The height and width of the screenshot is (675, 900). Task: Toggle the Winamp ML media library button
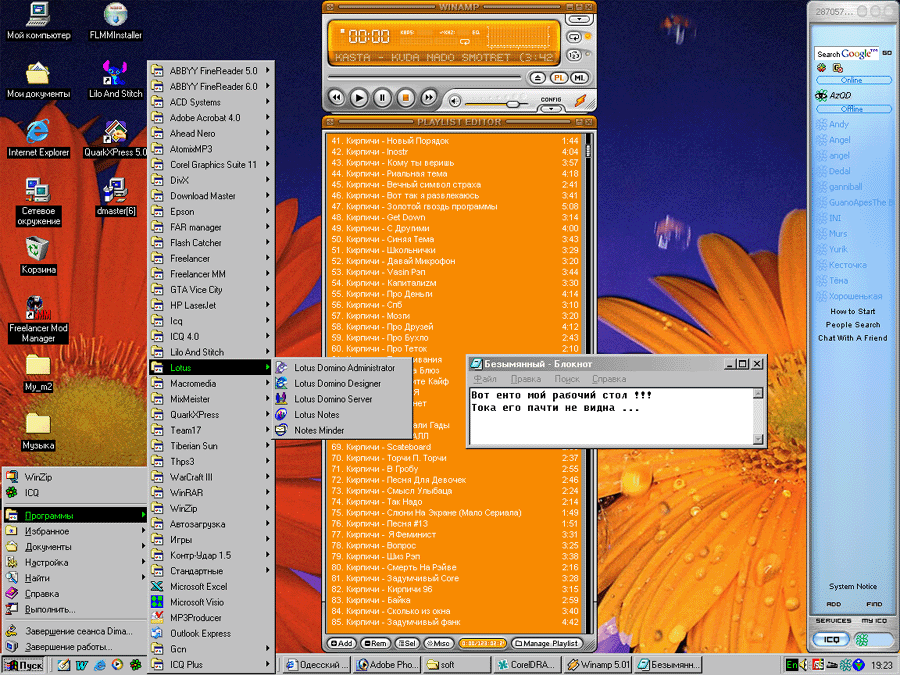point(579,77)
